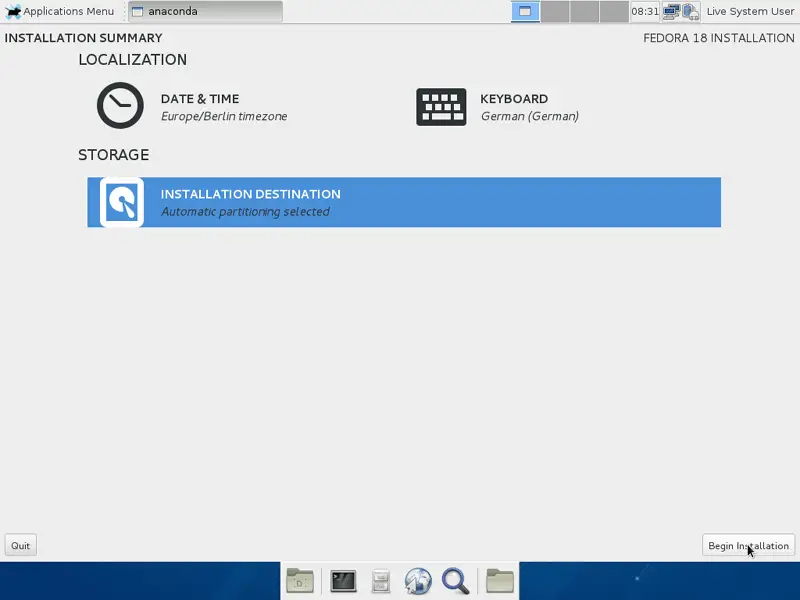The height and width of the screenshot is (600, 800).
Task: Click the 08:31 panel clock
Action: coord(645,11)
